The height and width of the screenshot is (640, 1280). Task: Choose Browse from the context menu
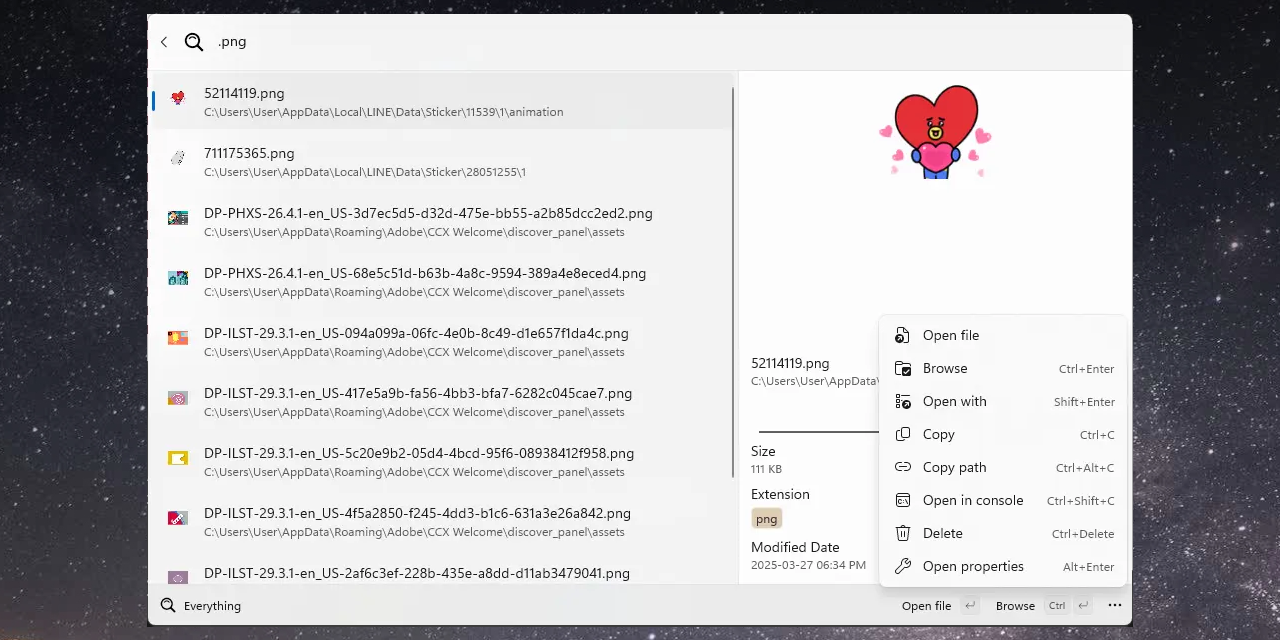(1003, 368)
